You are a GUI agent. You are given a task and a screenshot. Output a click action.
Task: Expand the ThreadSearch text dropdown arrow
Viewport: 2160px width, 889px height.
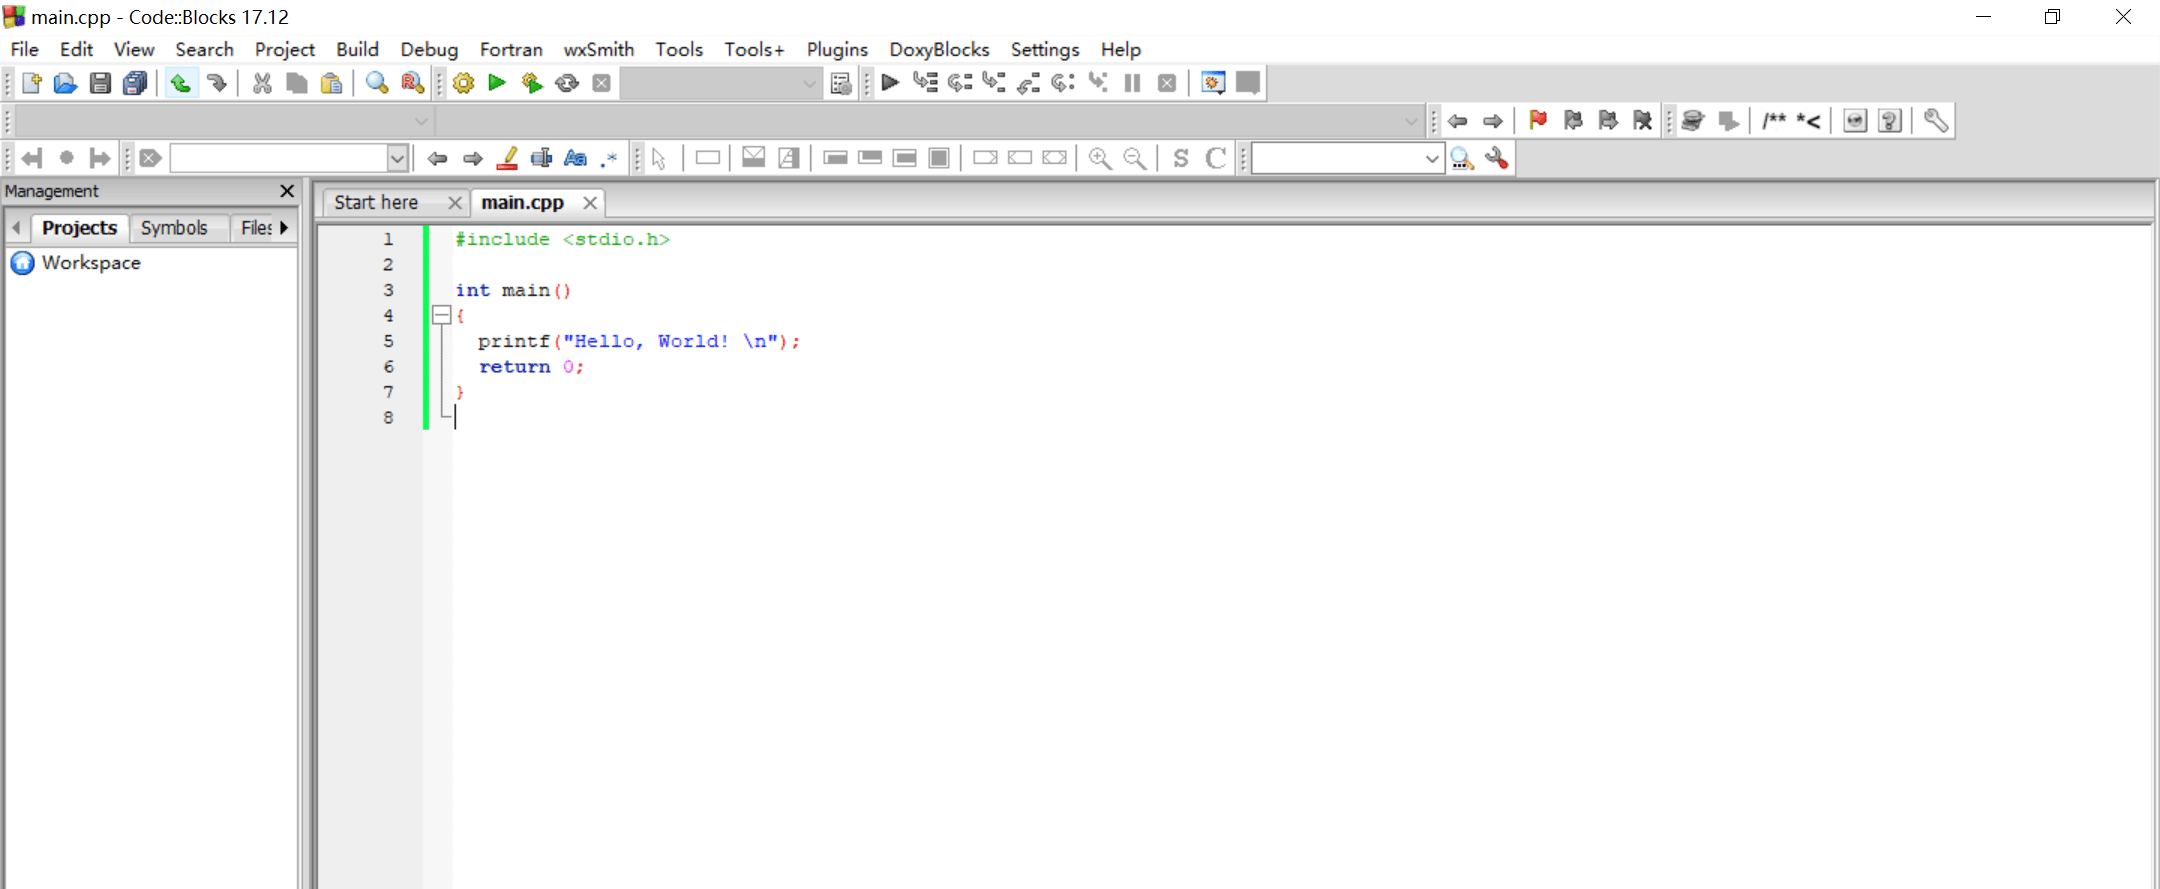pos(1432,158)
